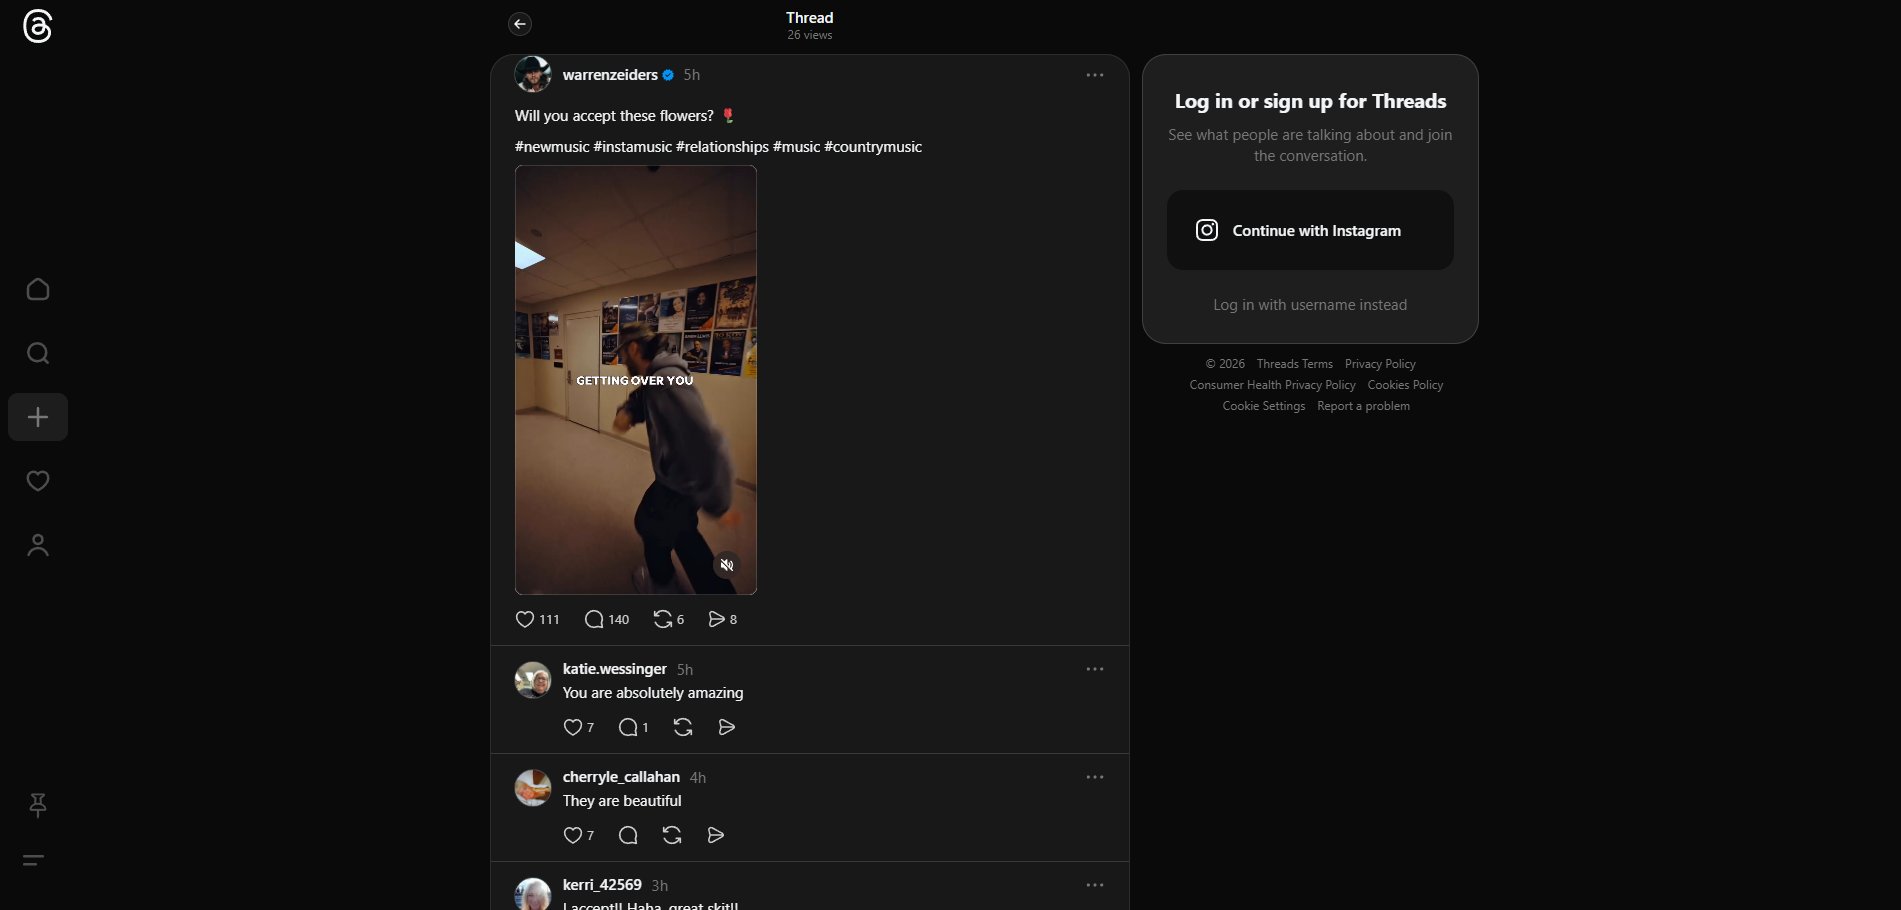Screen dimensions: 1901x910
Task: Click the back arrow beside Thread title
Action: 519,24
